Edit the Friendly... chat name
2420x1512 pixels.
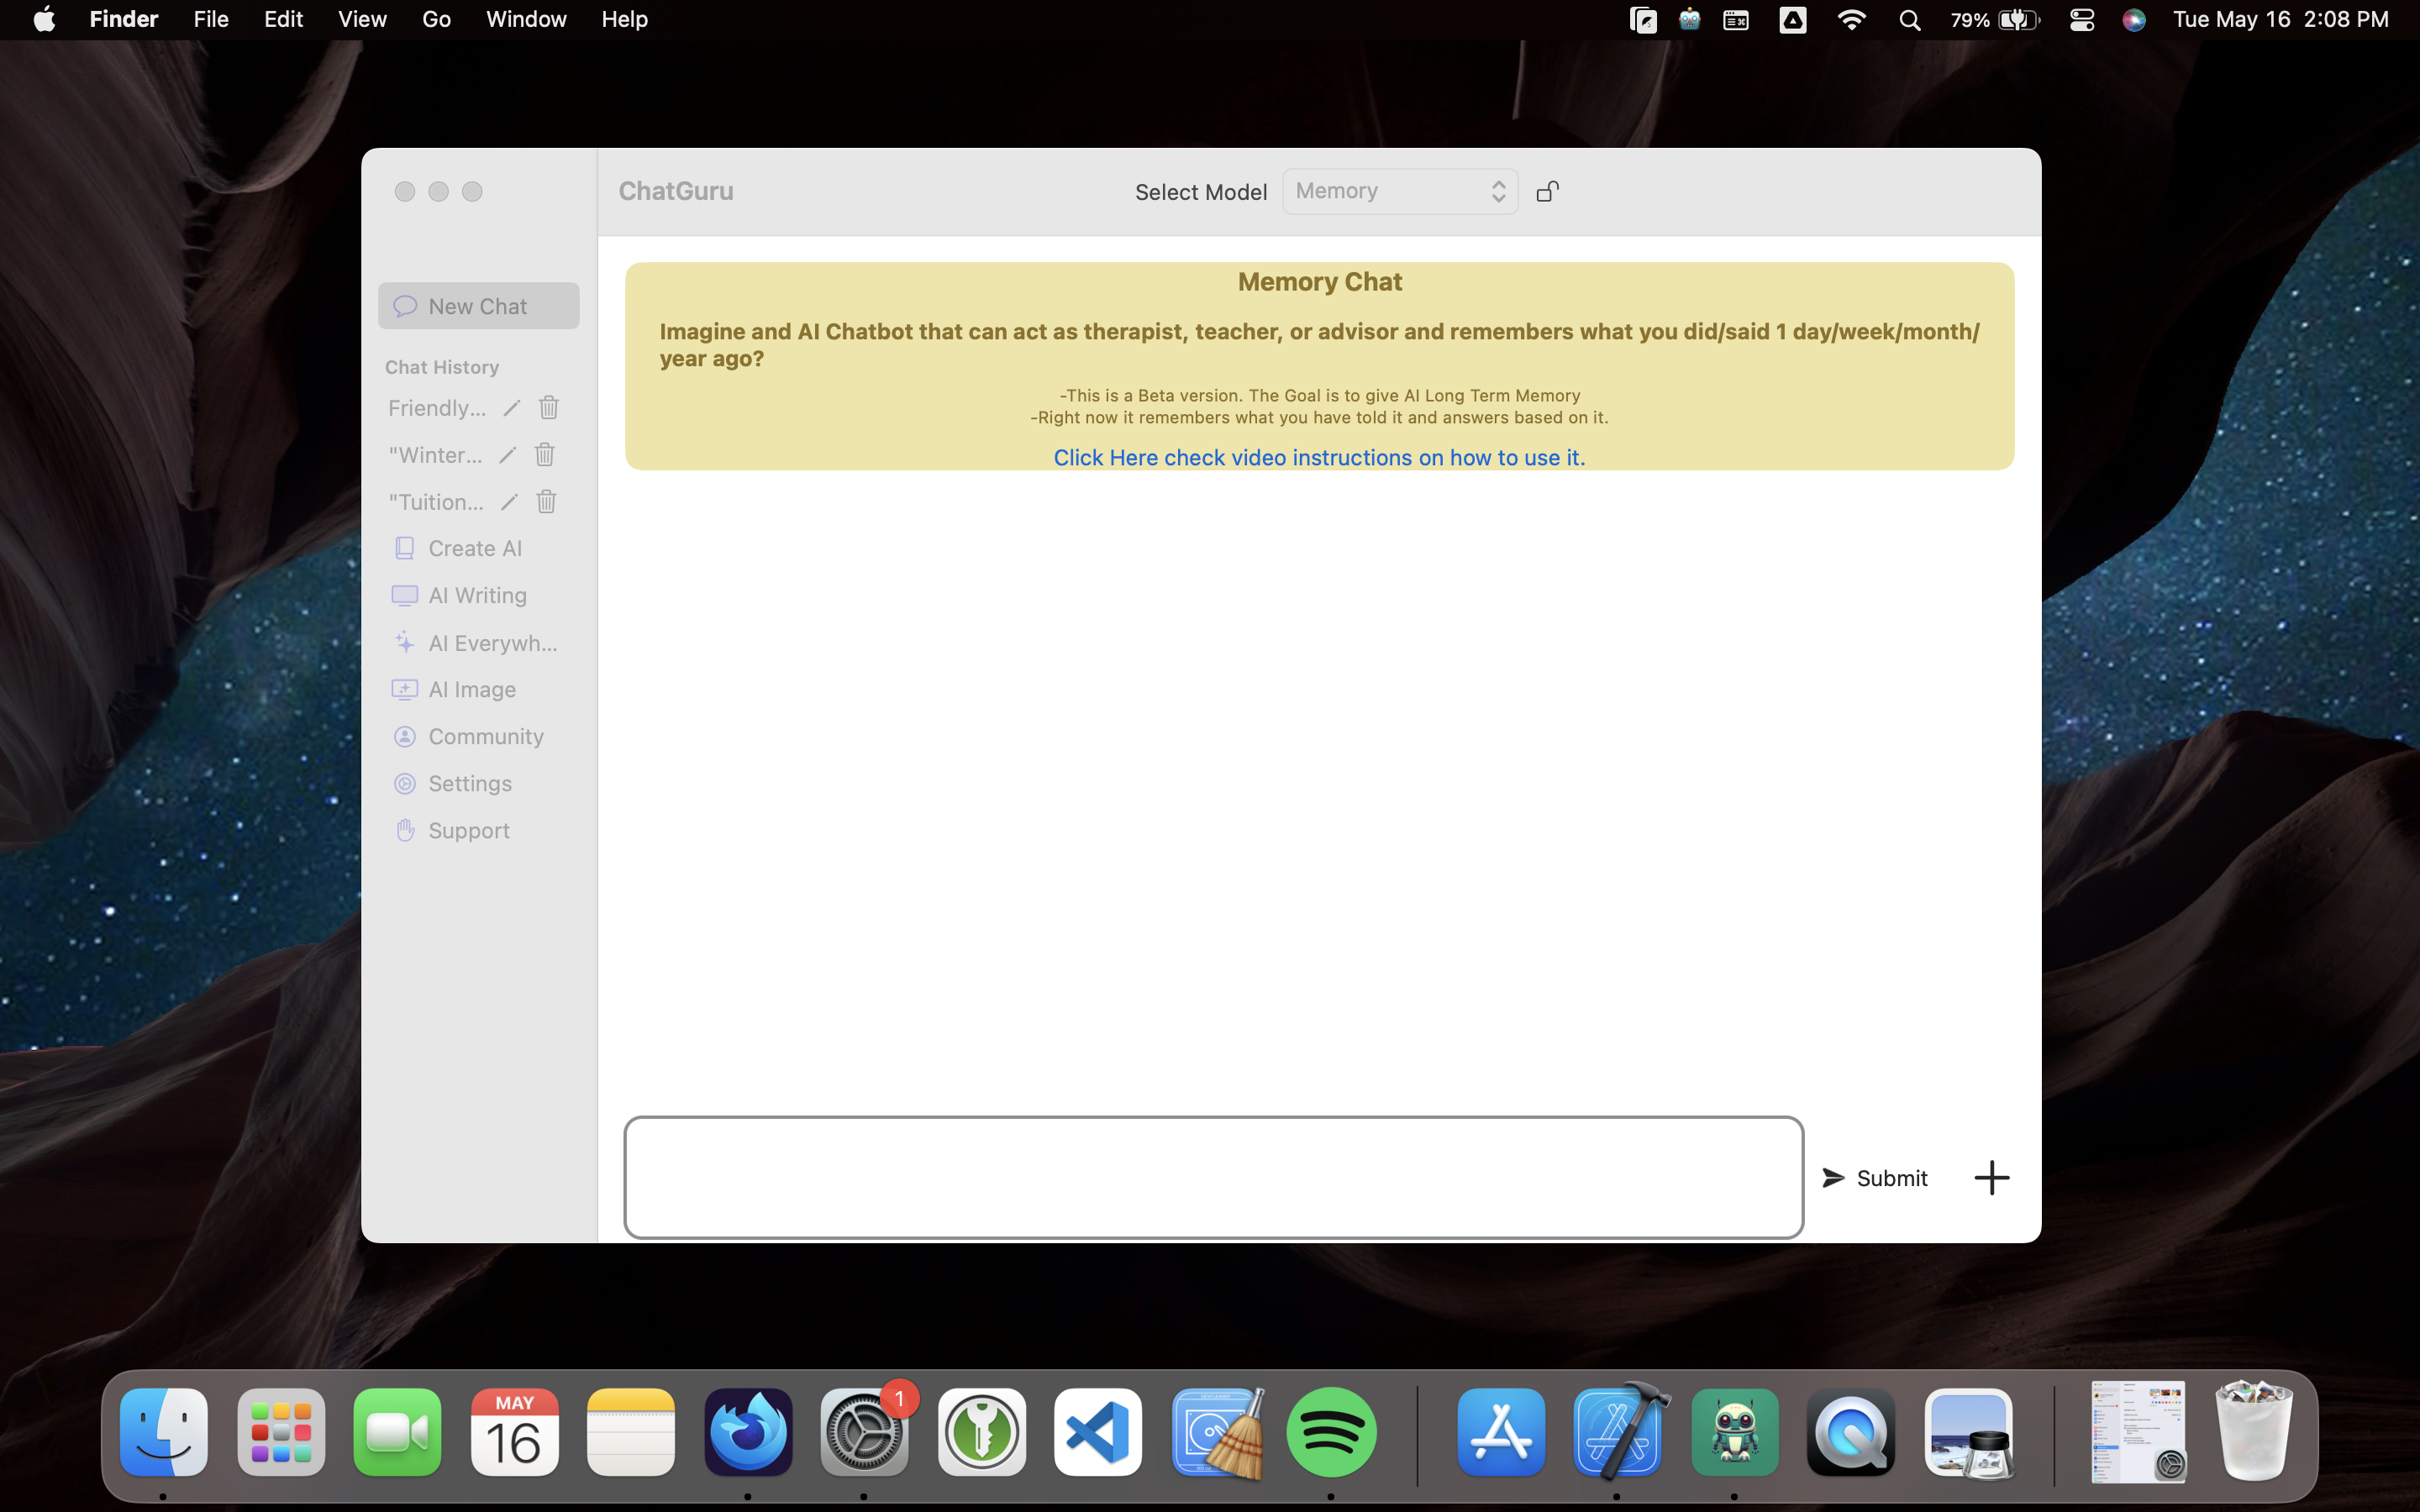click(511, 408)
